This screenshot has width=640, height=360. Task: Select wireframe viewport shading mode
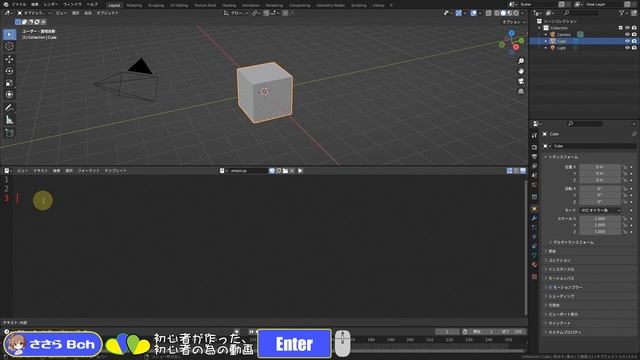pos(496,13)
